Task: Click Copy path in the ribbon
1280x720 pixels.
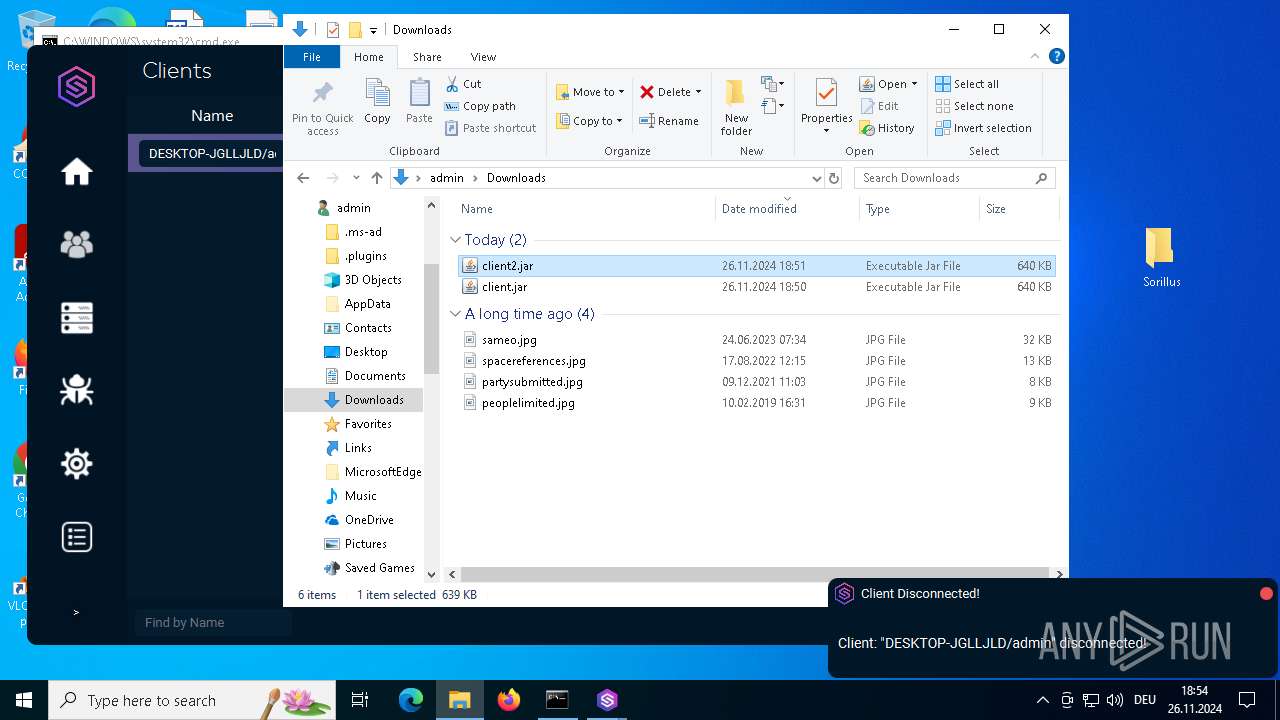Action: pos(480,106)
